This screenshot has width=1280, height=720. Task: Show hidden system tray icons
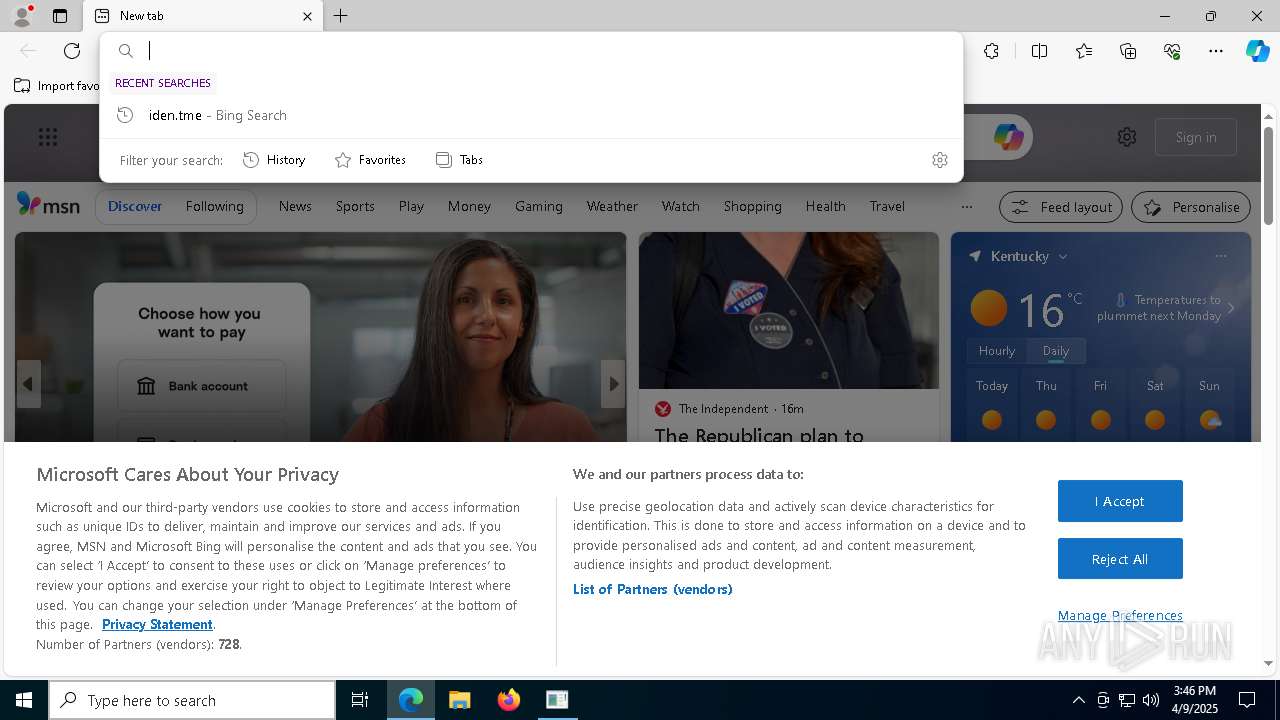tap(1078, 700)
